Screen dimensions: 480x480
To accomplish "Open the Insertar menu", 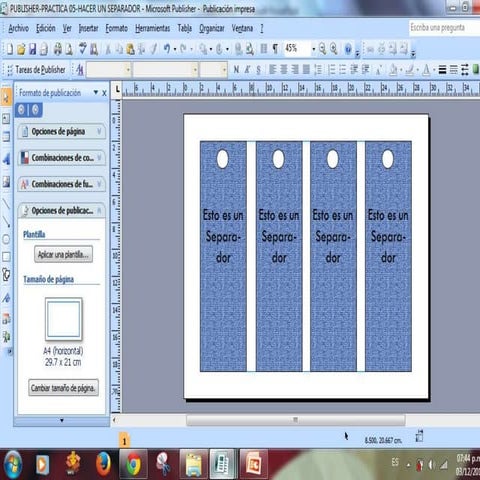I will tap(88, 28).
